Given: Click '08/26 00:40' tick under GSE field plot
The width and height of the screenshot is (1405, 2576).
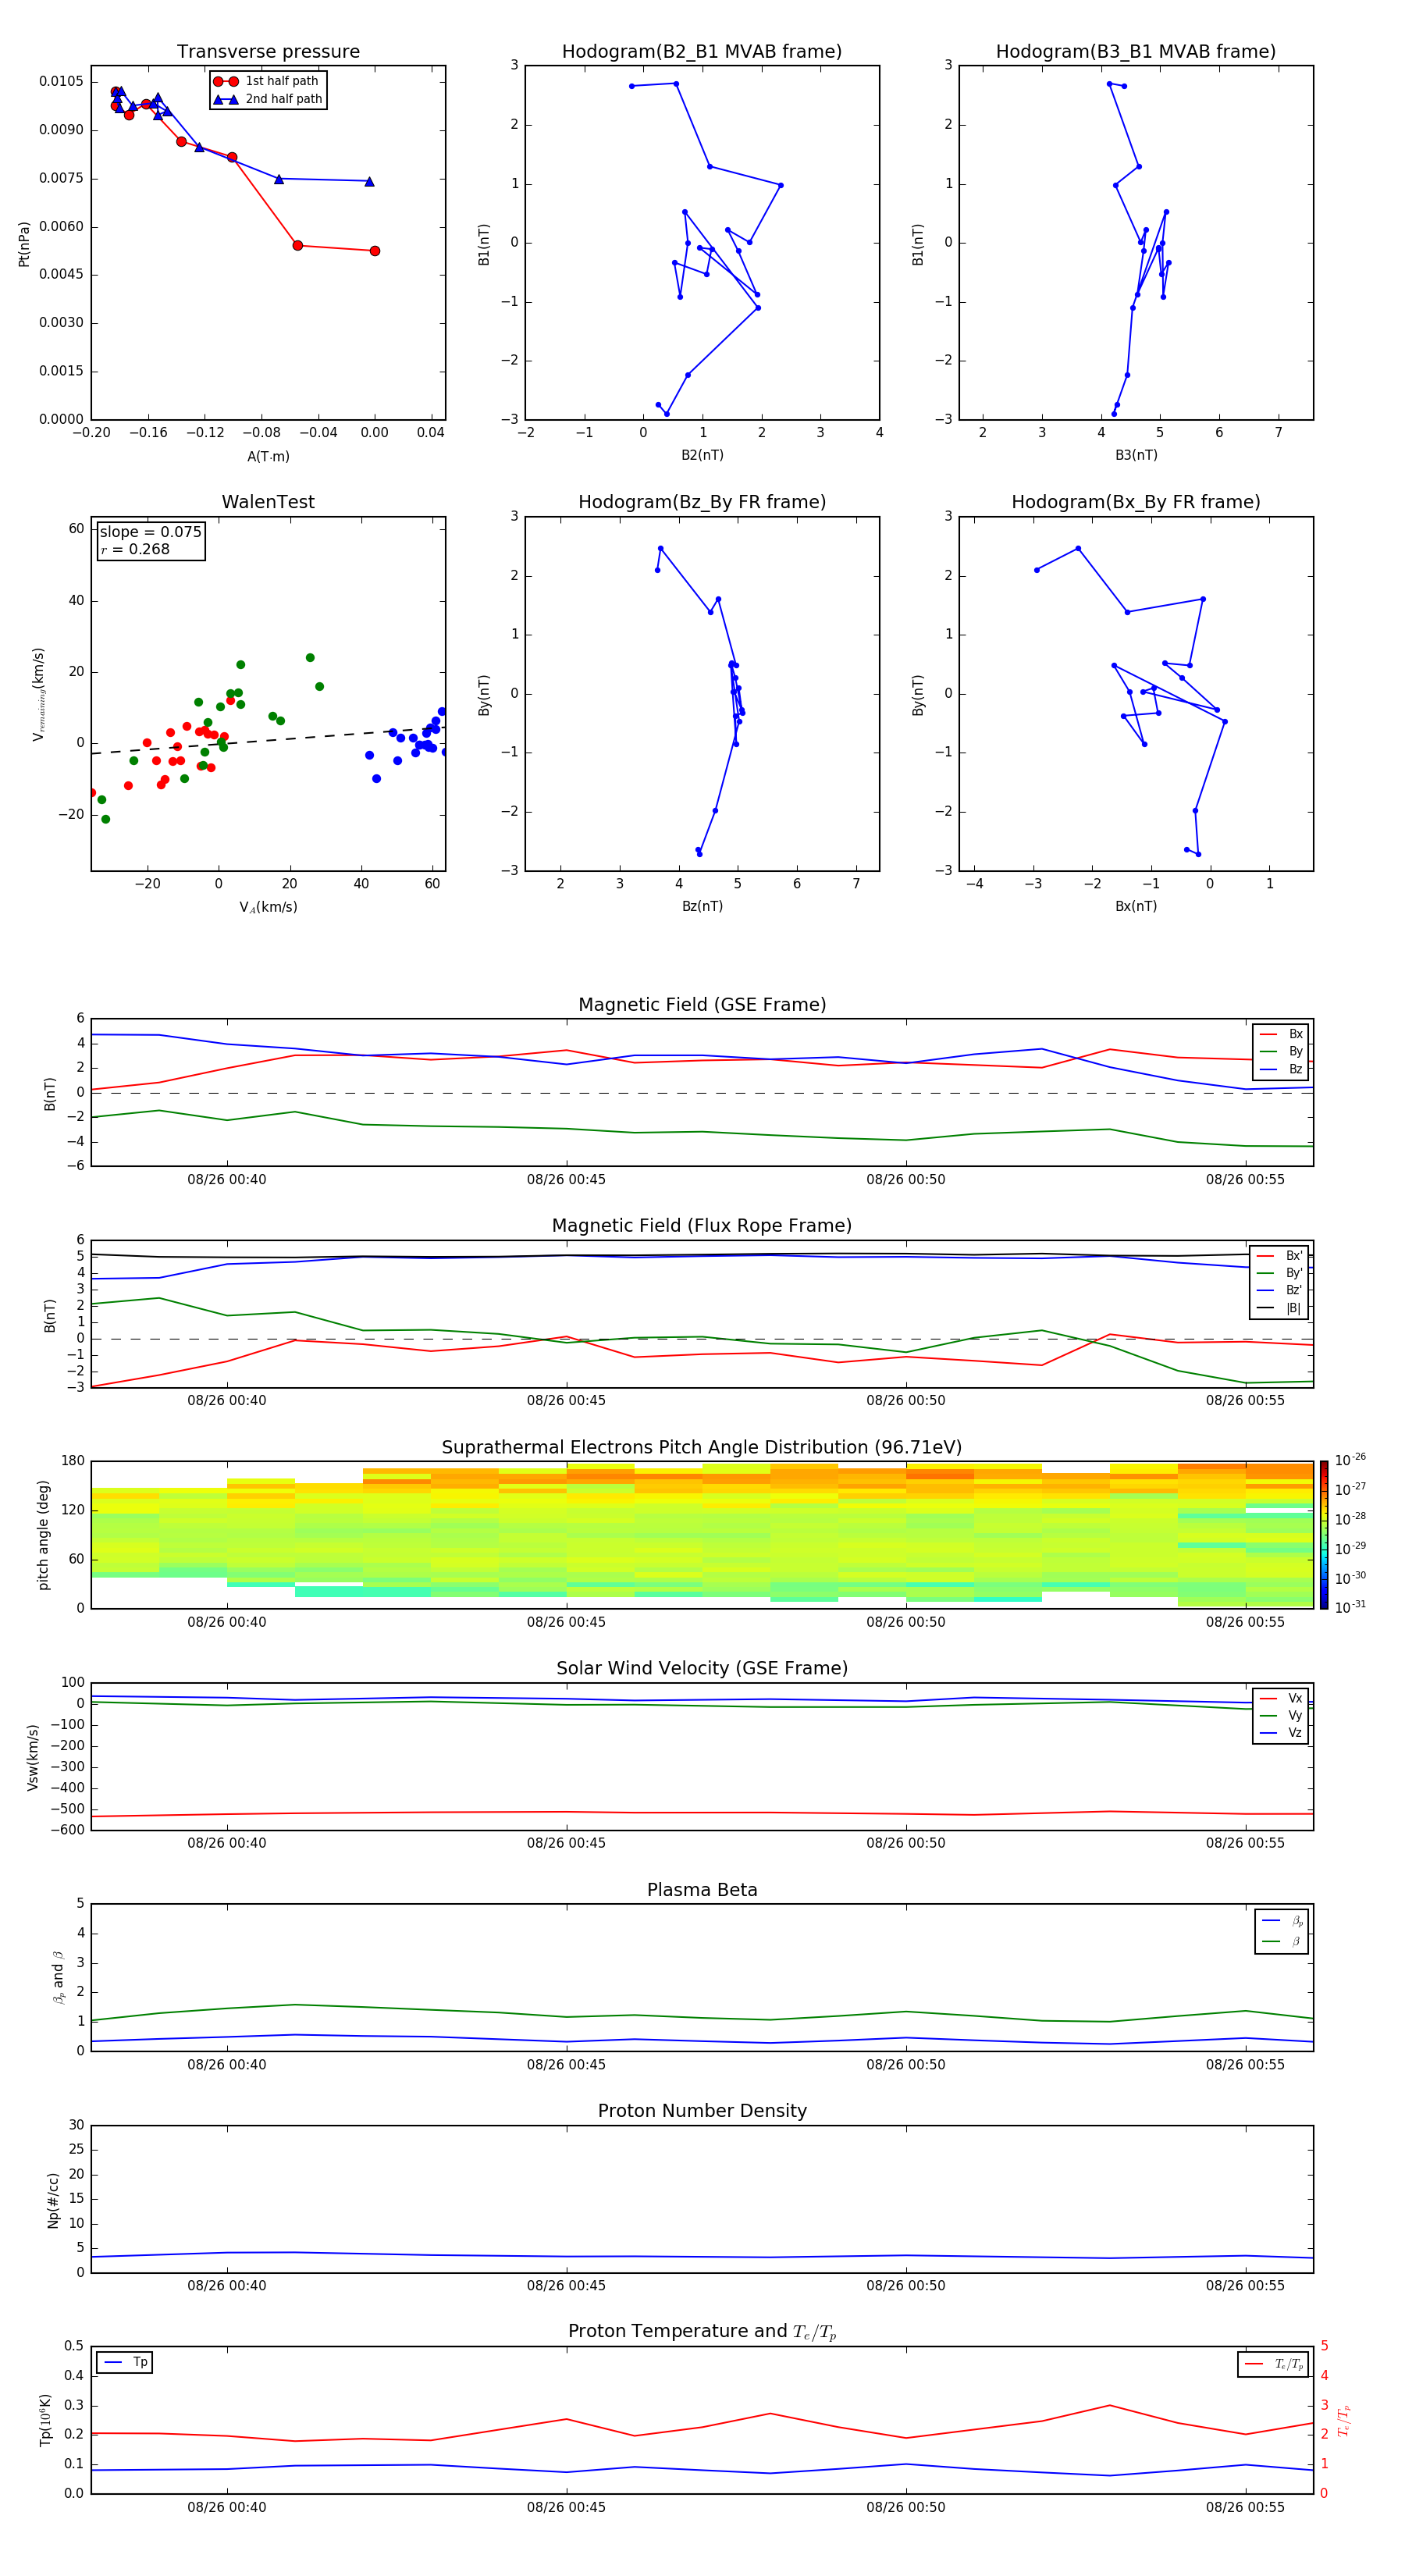Looking at the screenshot, I should click(227, 1179).
